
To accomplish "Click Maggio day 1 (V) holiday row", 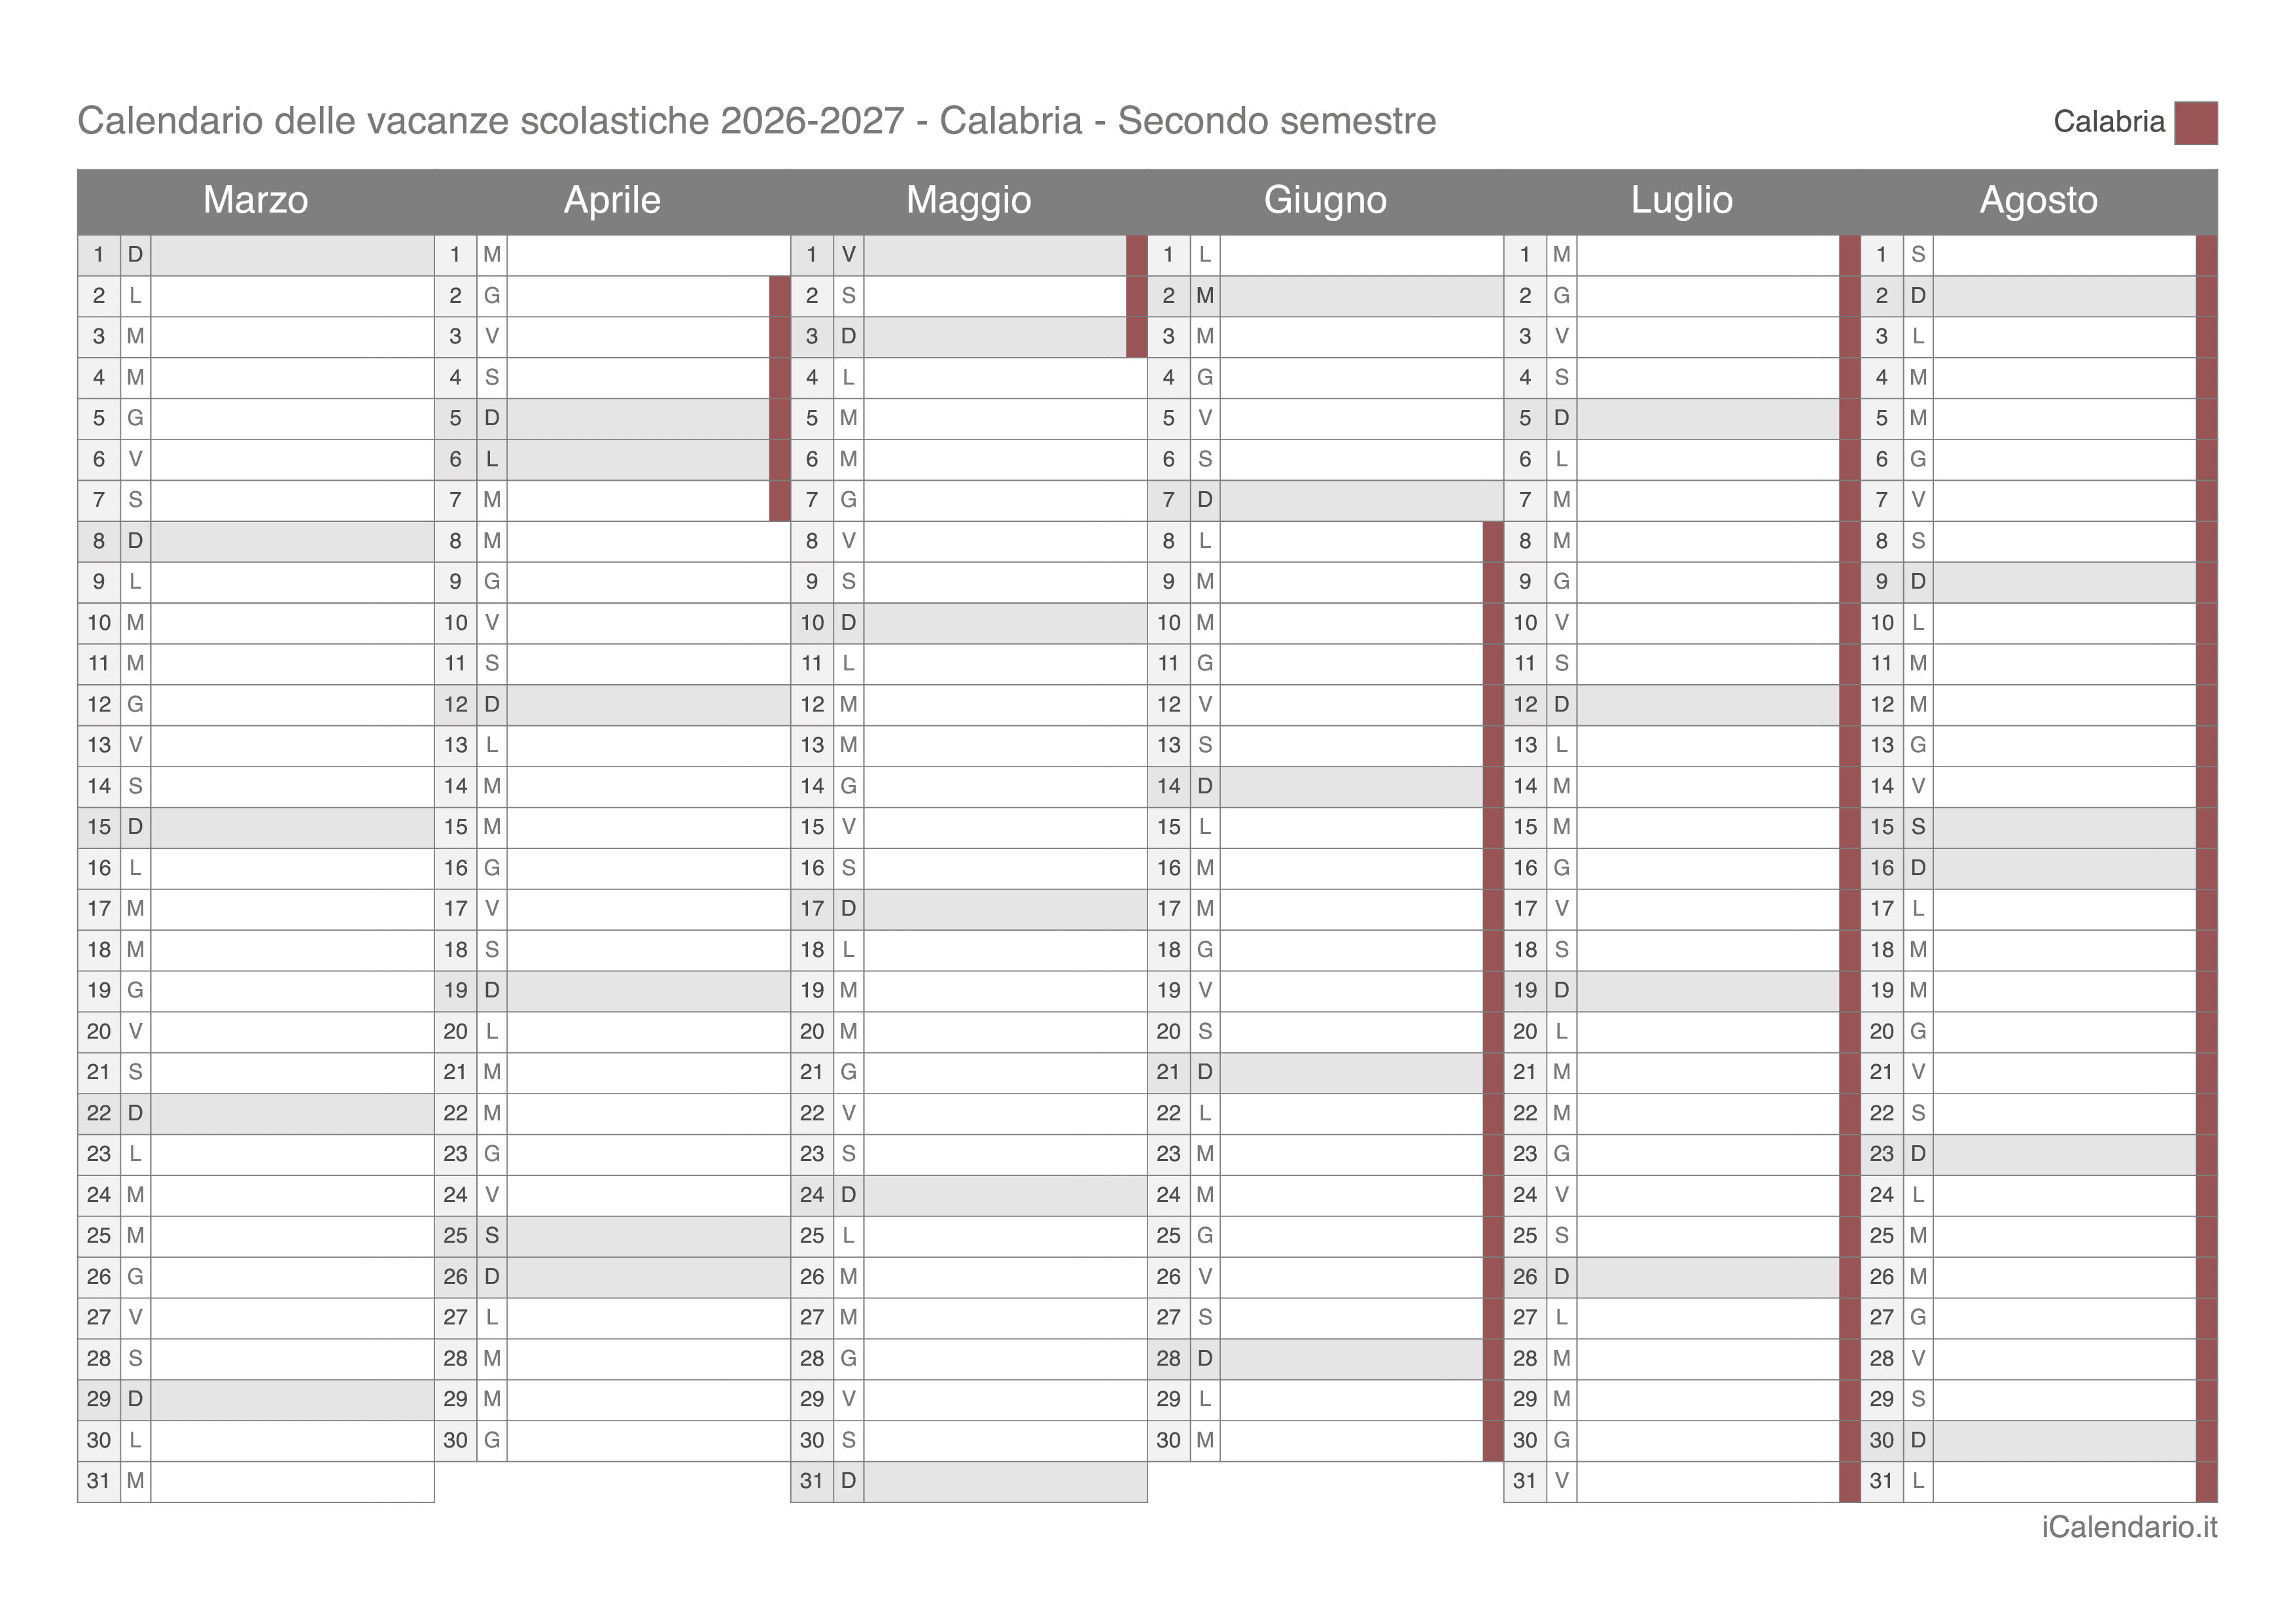I will point(969,255).
